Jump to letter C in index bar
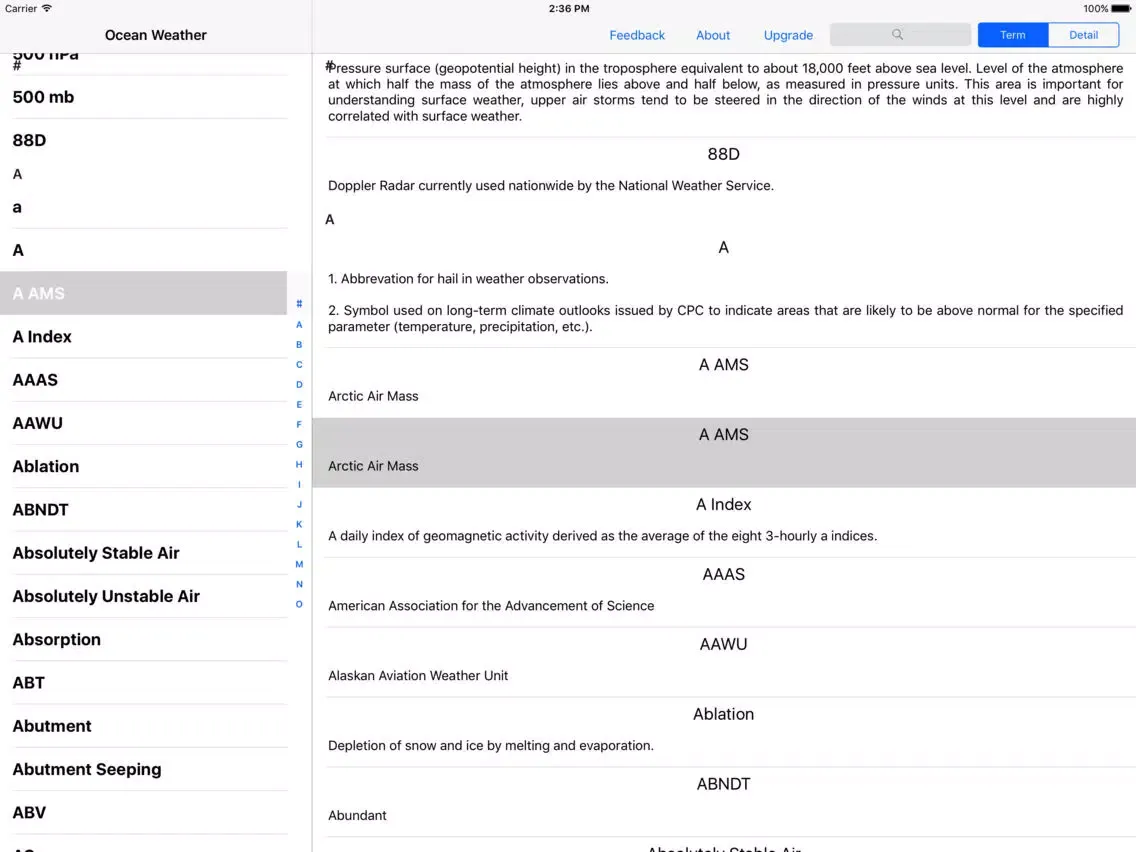 coord(299,364)
